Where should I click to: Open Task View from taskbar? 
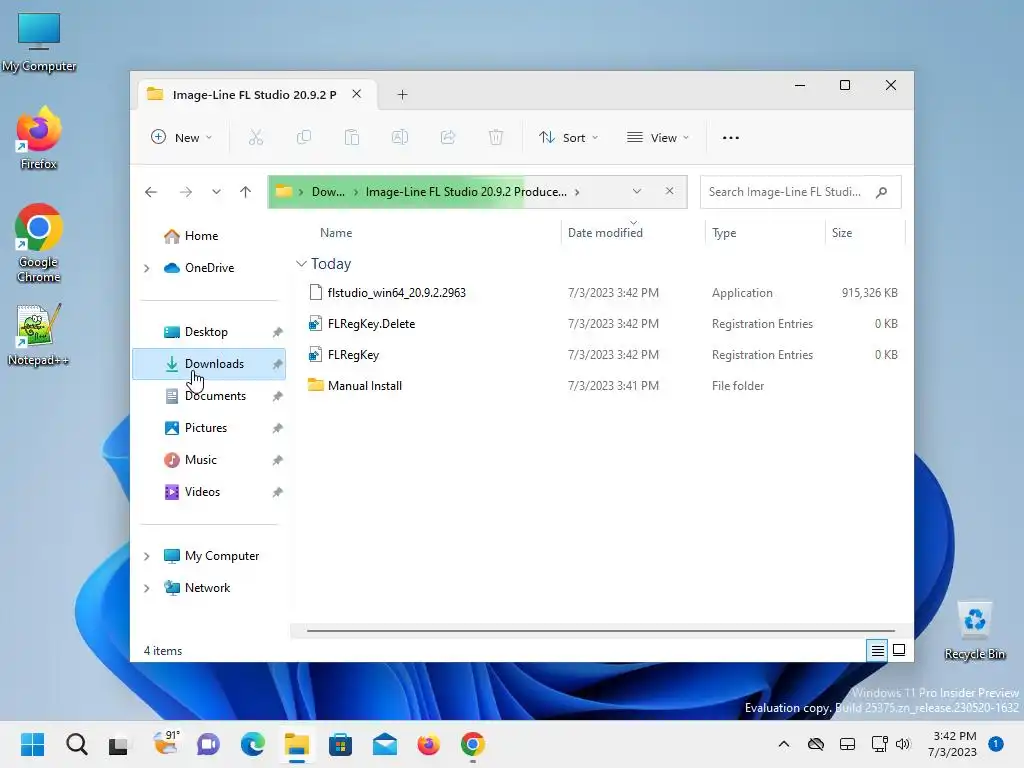tap(120, 744)
